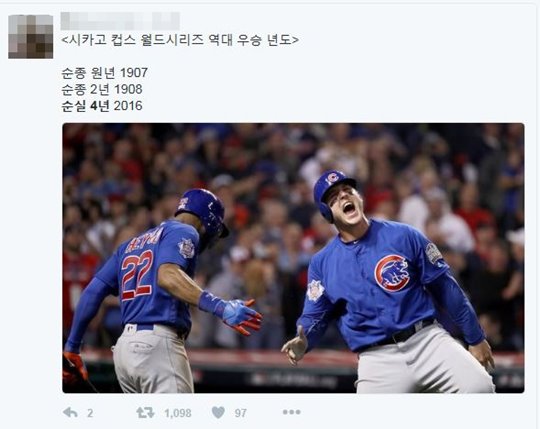
Task: Open more options via the ellipsis icon
Action: click(x=291, y=412)
